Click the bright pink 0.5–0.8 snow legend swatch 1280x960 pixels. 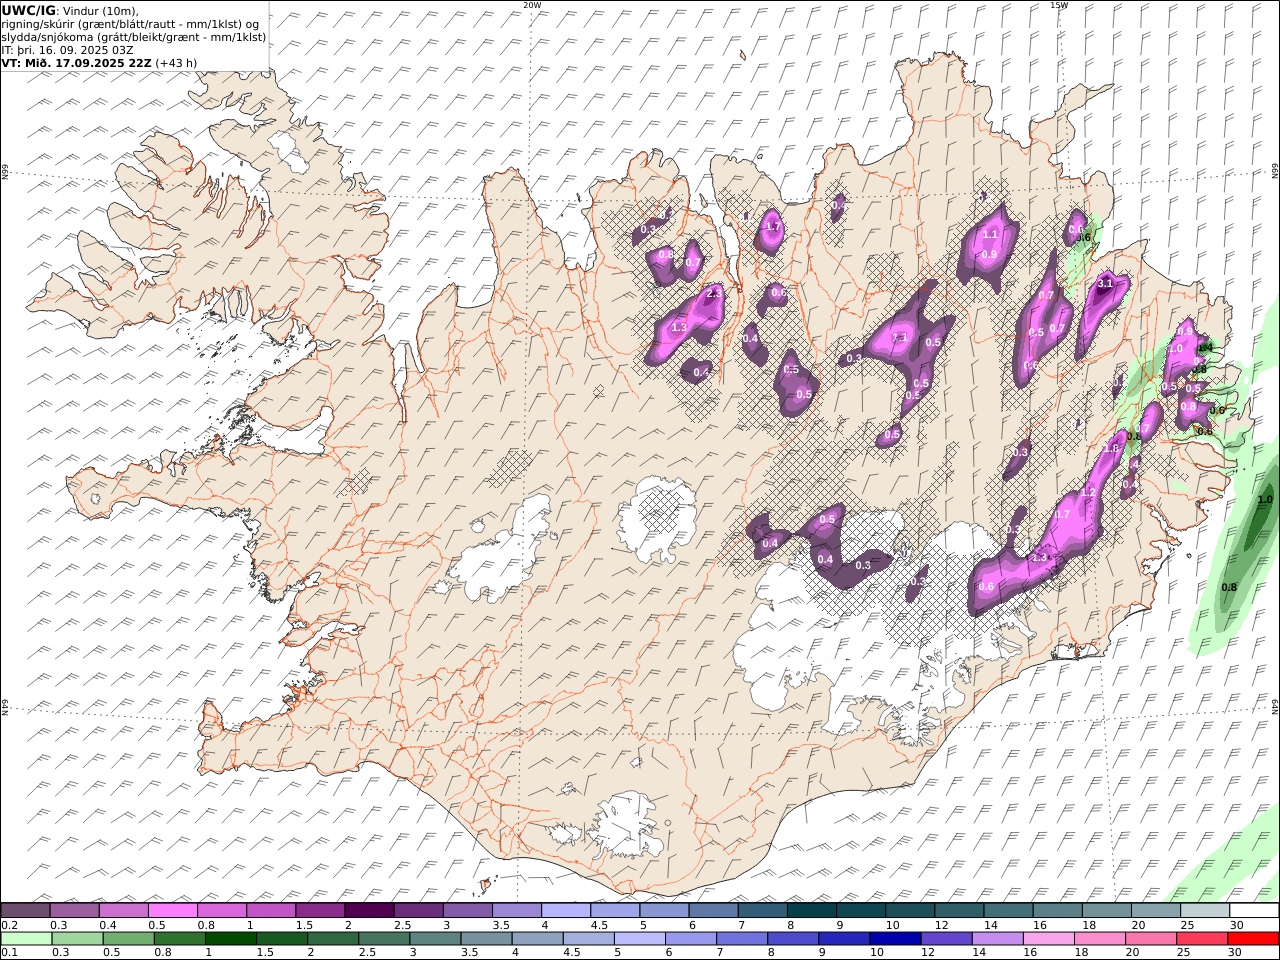coord(172,911)
